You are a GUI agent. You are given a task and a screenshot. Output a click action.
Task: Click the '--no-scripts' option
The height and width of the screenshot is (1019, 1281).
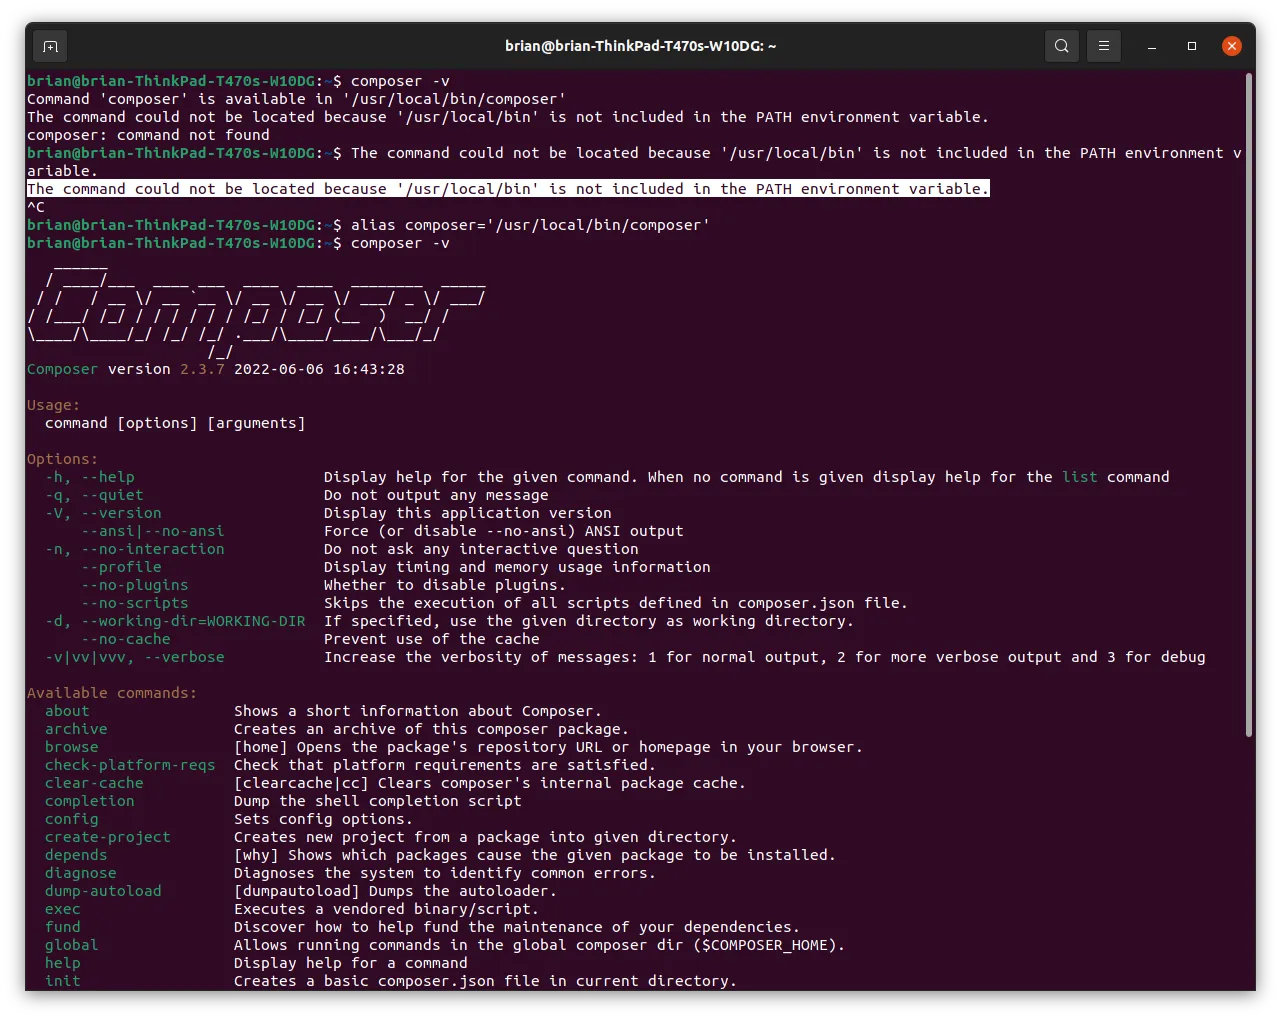click(135, 603)
